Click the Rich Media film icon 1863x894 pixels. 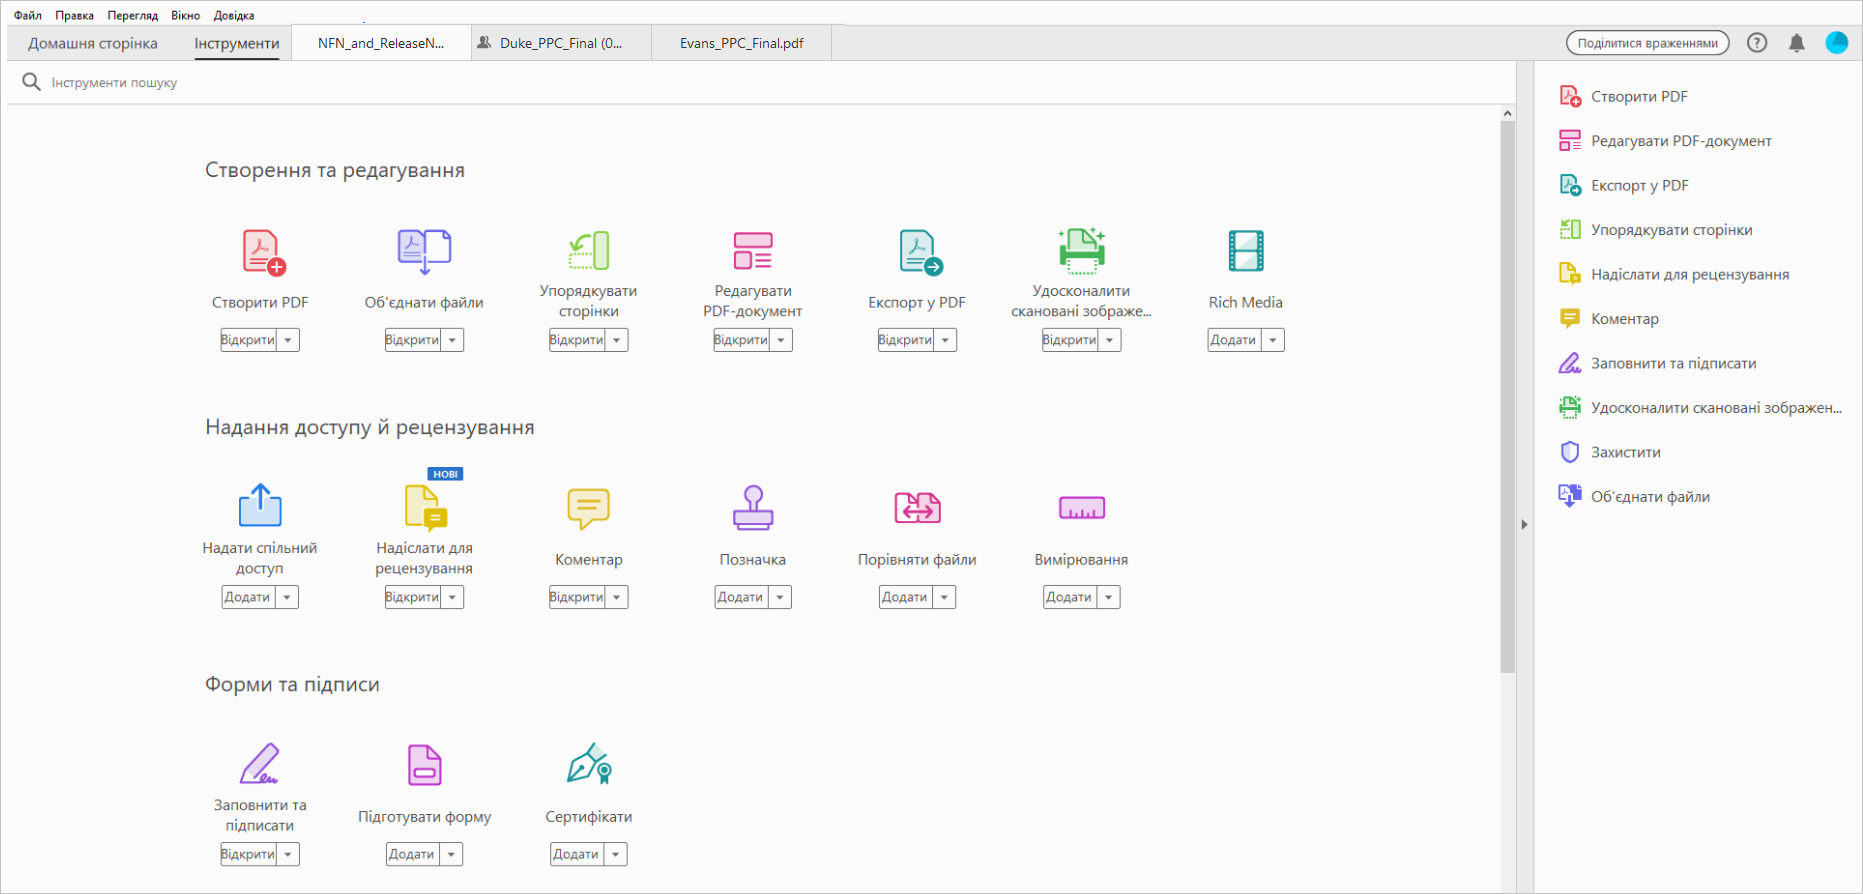[1246, 251]
